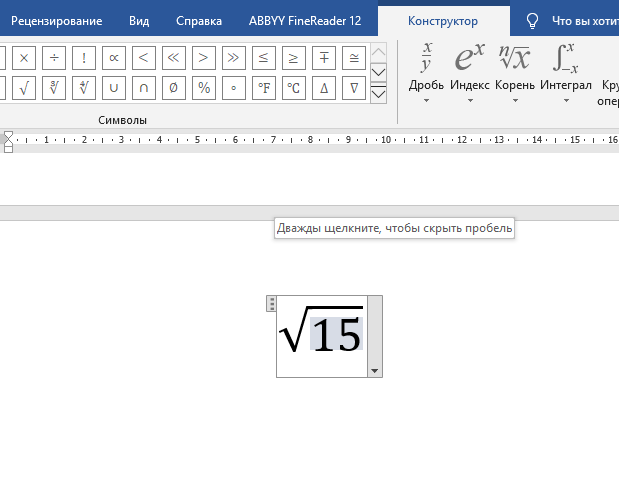Screen dimensions: 619x502
Task: Insert the square root symbol
Action: (x=24, y=88)
